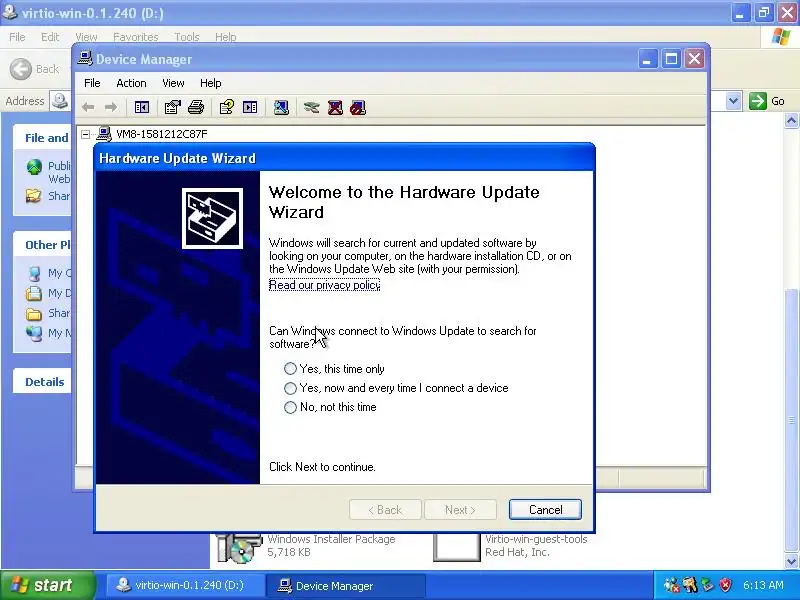Switch to virtio-win-0.1.240 (D:) taskbar button
The width and height of the screenshot is (800, 600).
pyautogui.click(x=186, y=586)
